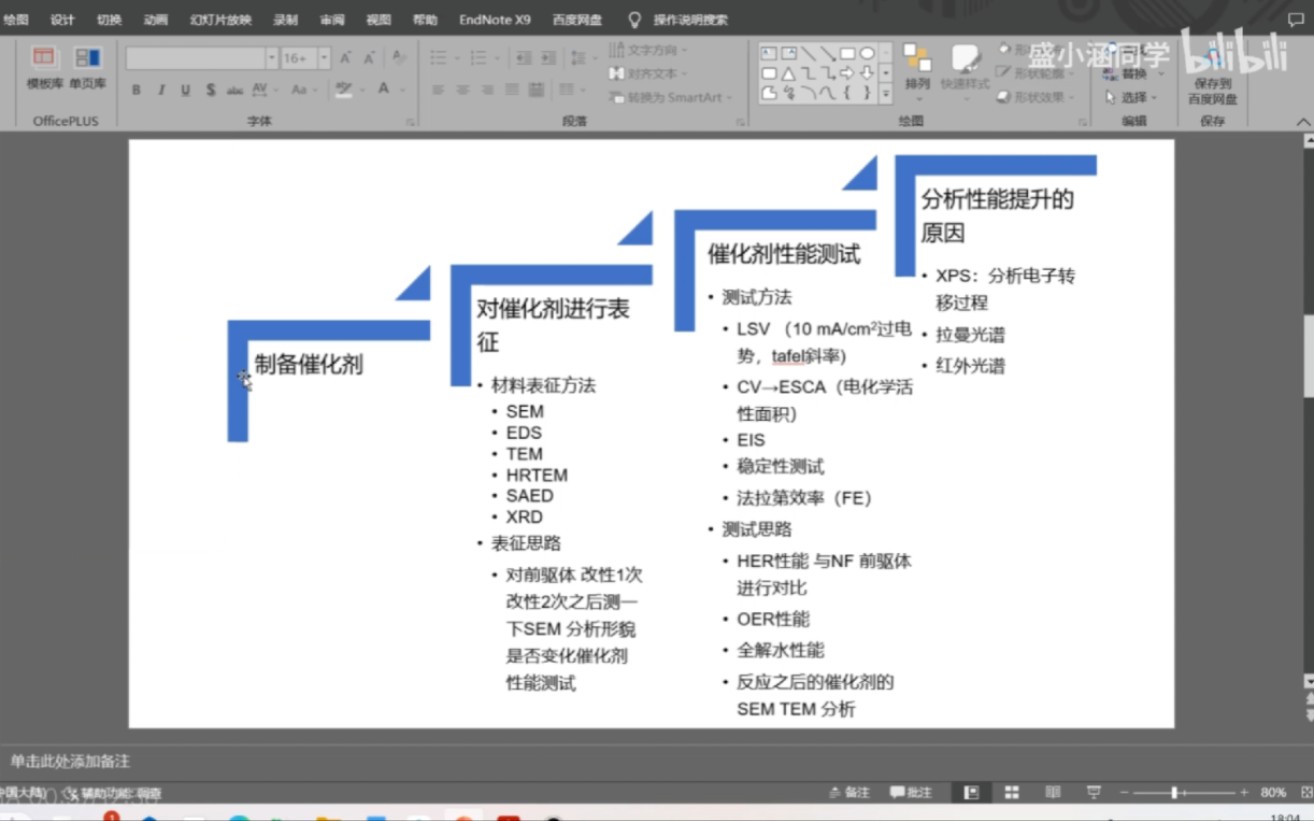Image resolution: width=1314 pixels, height=821 pixels.
Task: Justify the paragraph text
Action: (x=511, y=90)
